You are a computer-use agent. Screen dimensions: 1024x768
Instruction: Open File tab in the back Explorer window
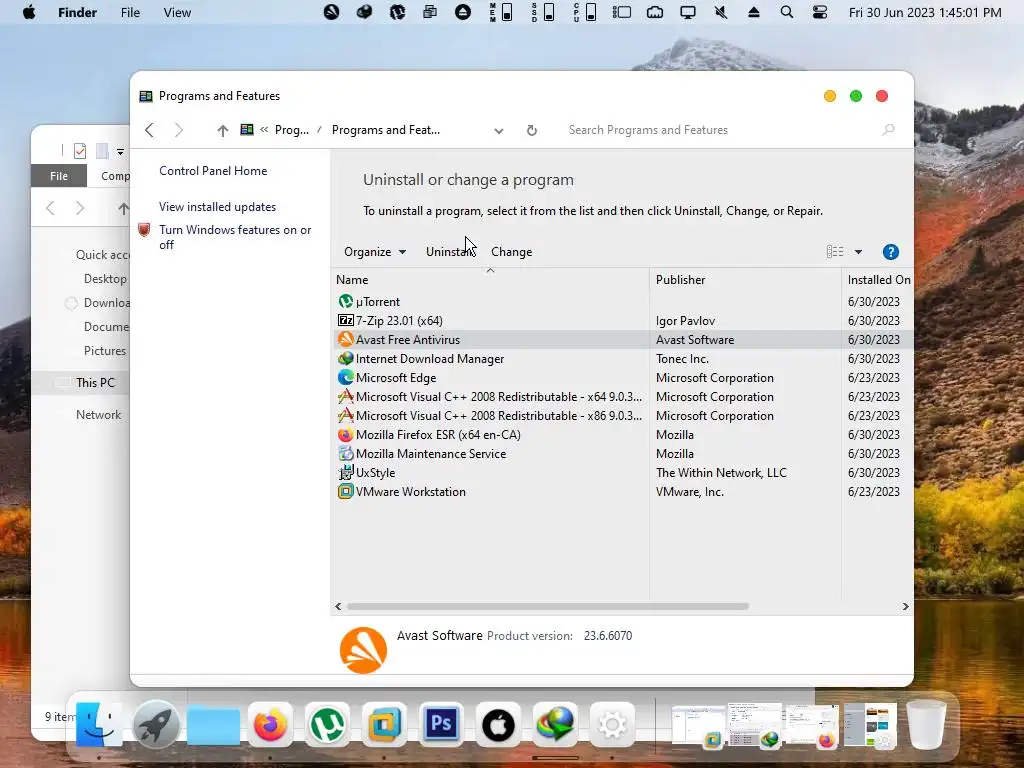point(59,176)
